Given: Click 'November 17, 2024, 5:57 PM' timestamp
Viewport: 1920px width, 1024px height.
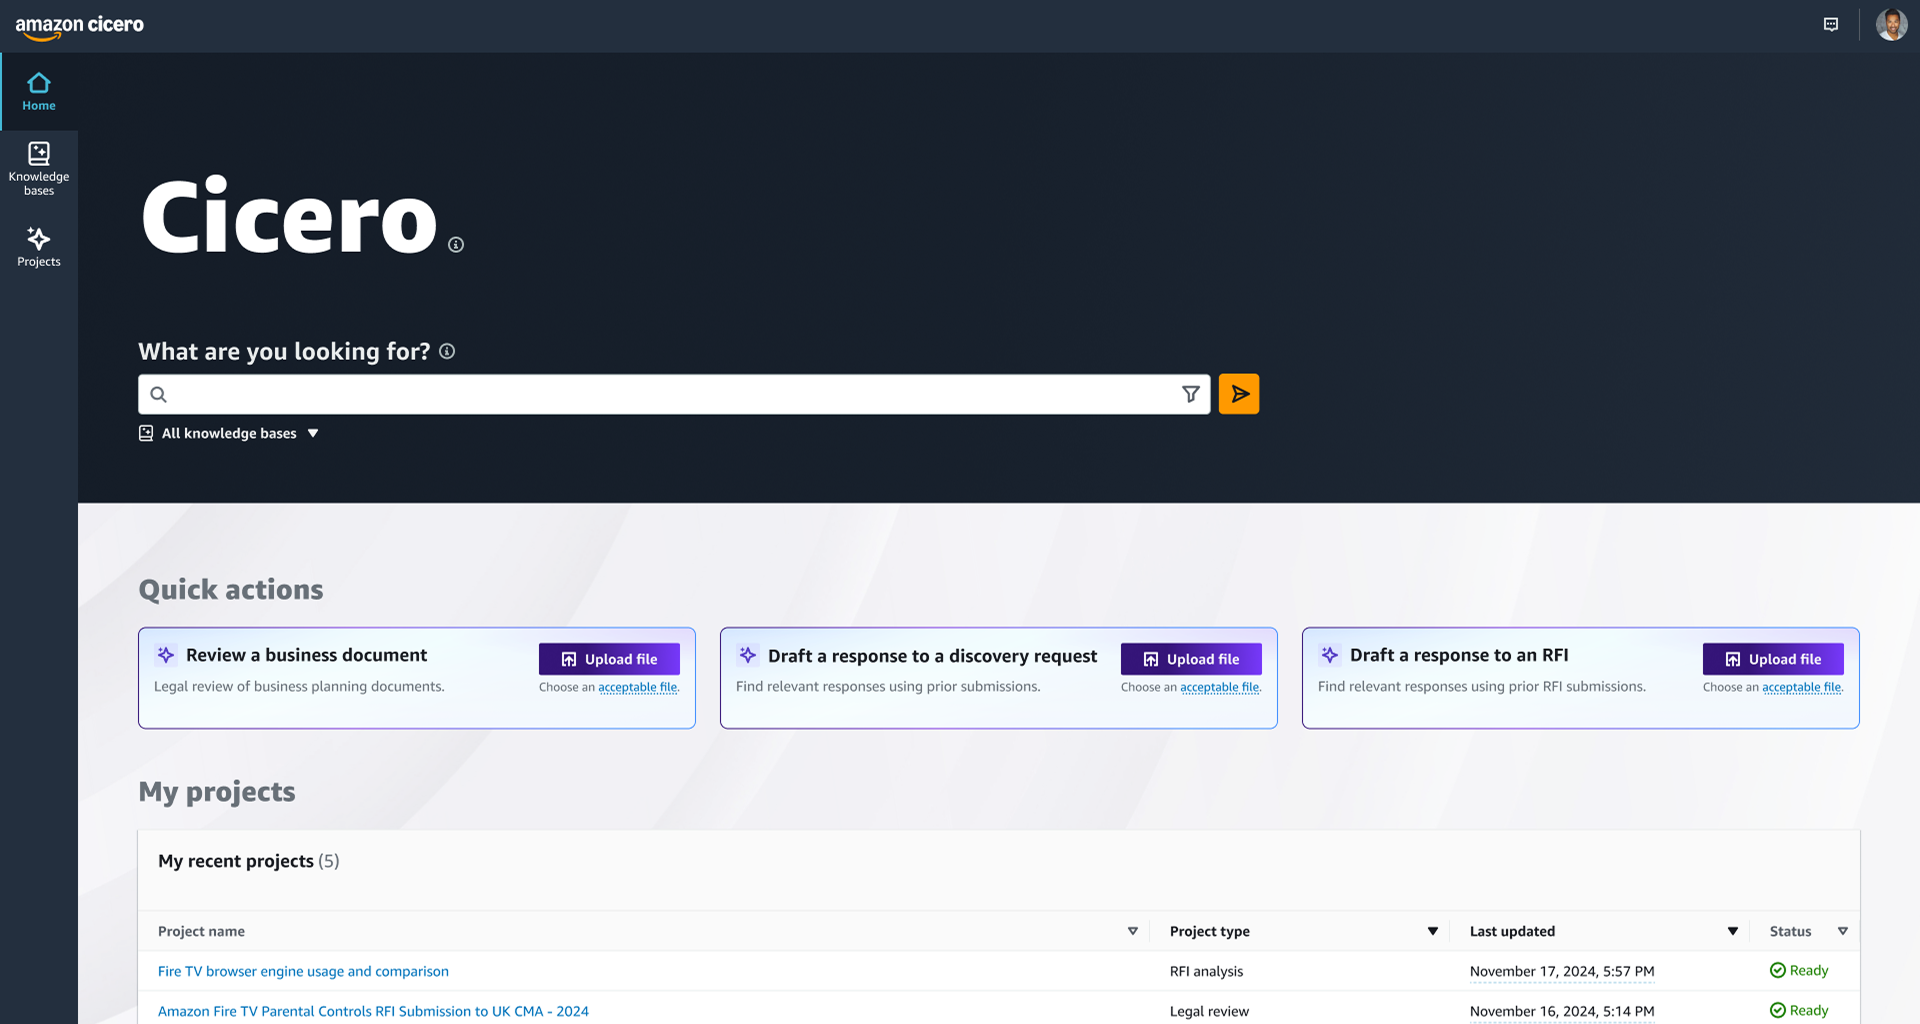Looking at the screenshot, I should click(x=1562, y=971).
